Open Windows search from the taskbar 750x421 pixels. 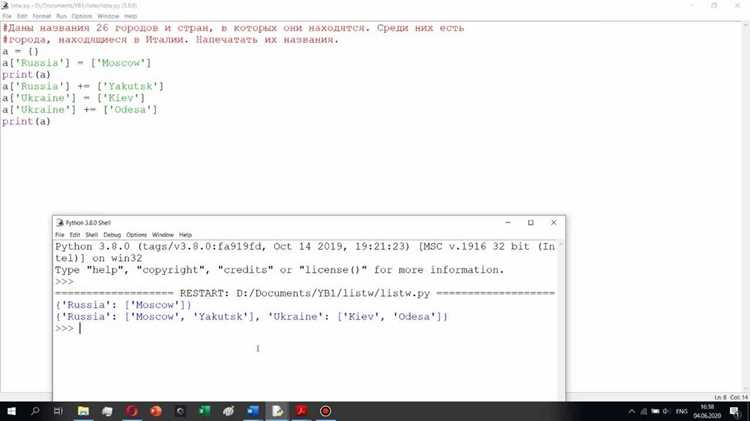[35, 411]
